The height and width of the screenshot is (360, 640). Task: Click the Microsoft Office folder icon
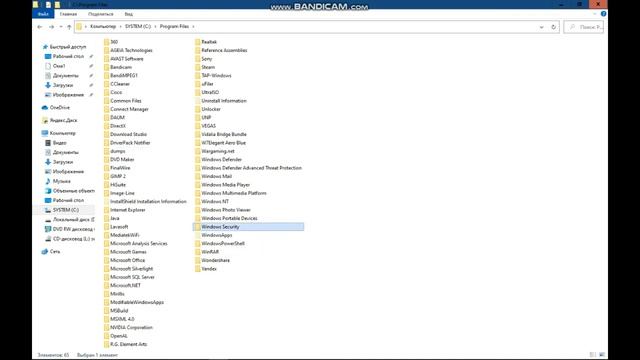tap(107, 260)
